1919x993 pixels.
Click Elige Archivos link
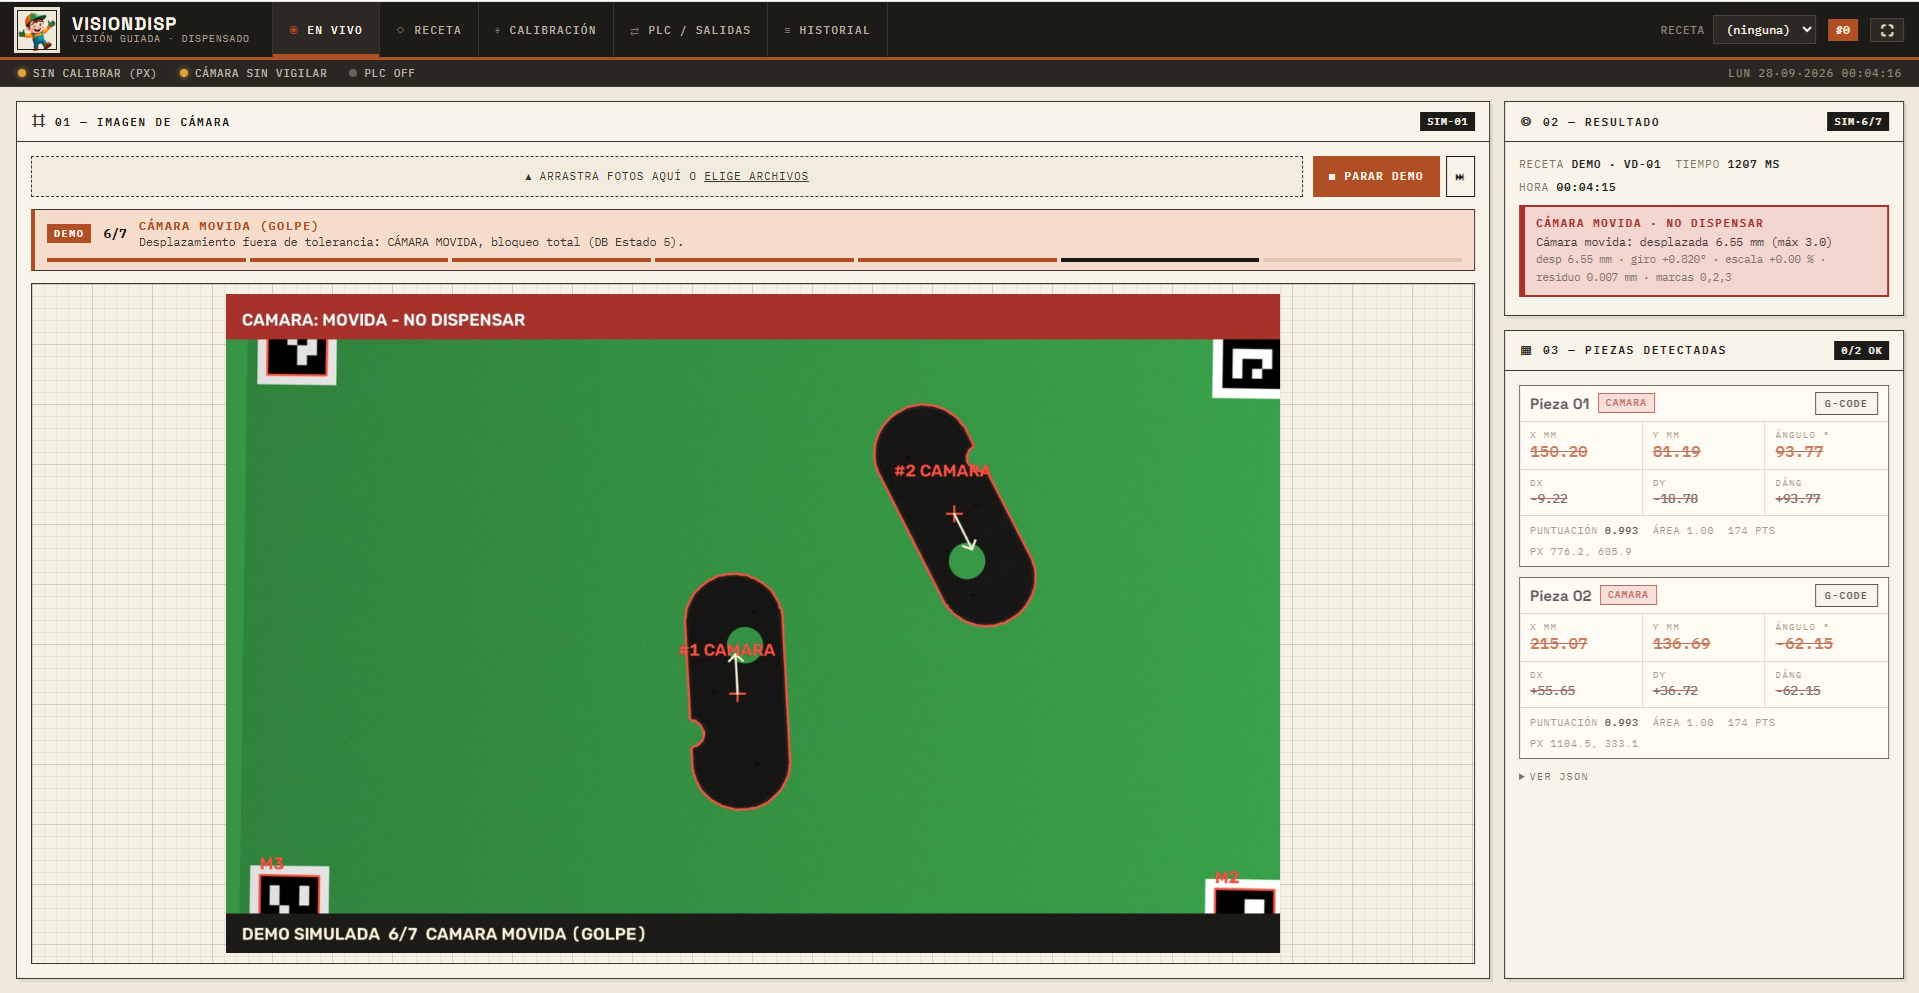756,176
